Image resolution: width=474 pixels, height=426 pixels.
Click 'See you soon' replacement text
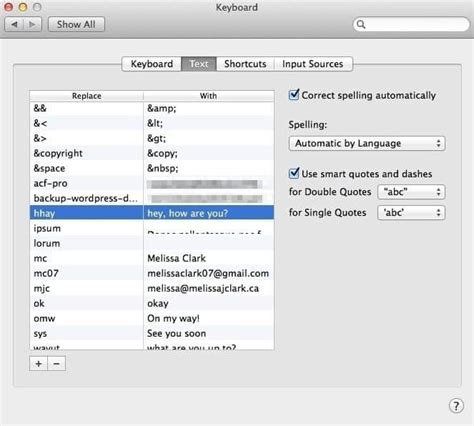[177, 334]
